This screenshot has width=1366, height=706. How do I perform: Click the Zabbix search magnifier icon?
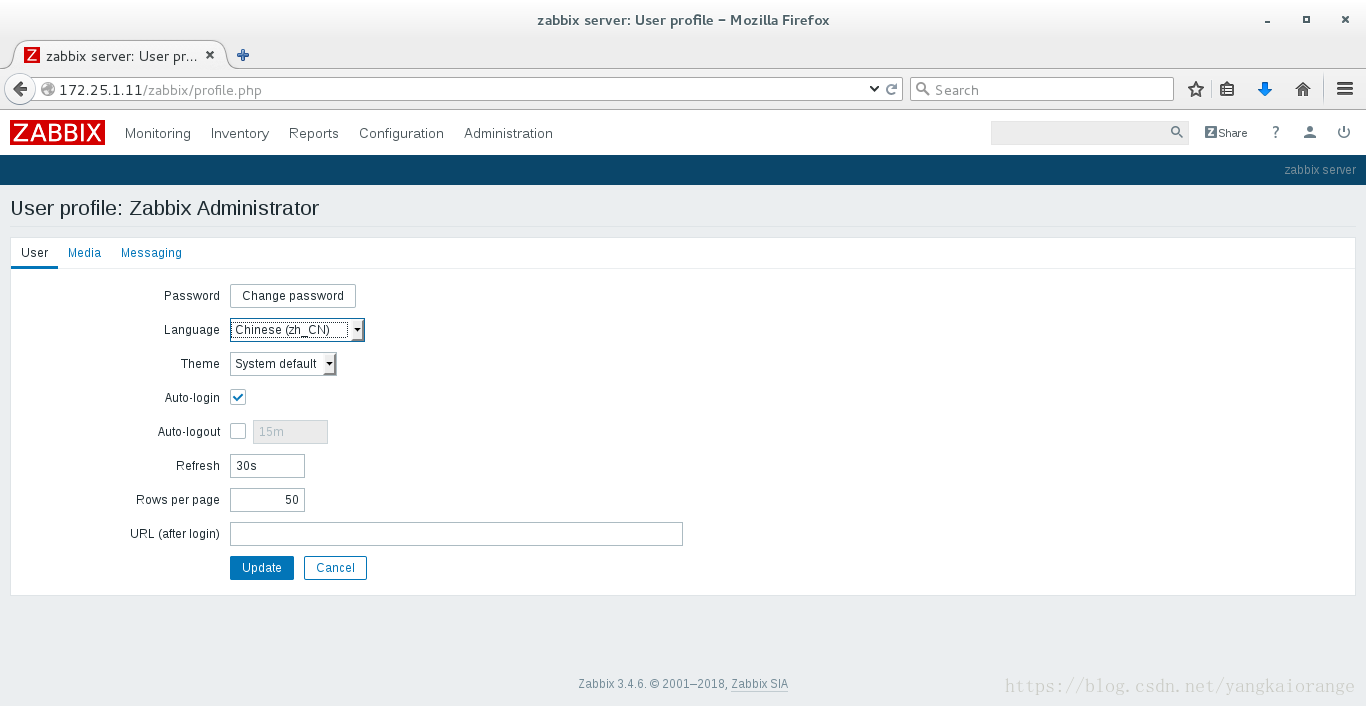(1177, 132)
